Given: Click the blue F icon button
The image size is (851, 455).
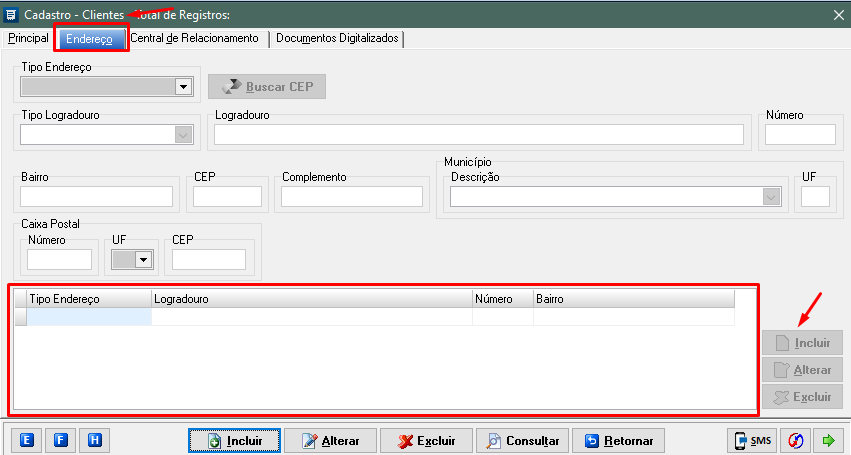Looking at the screenshot, I should click(61, 440).
